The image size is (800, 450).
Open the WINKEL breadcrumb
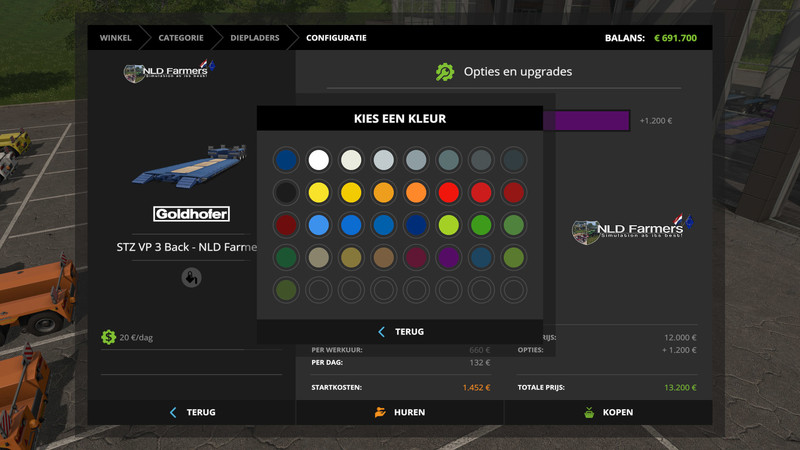pyautogui.click(x=115, y=38)
